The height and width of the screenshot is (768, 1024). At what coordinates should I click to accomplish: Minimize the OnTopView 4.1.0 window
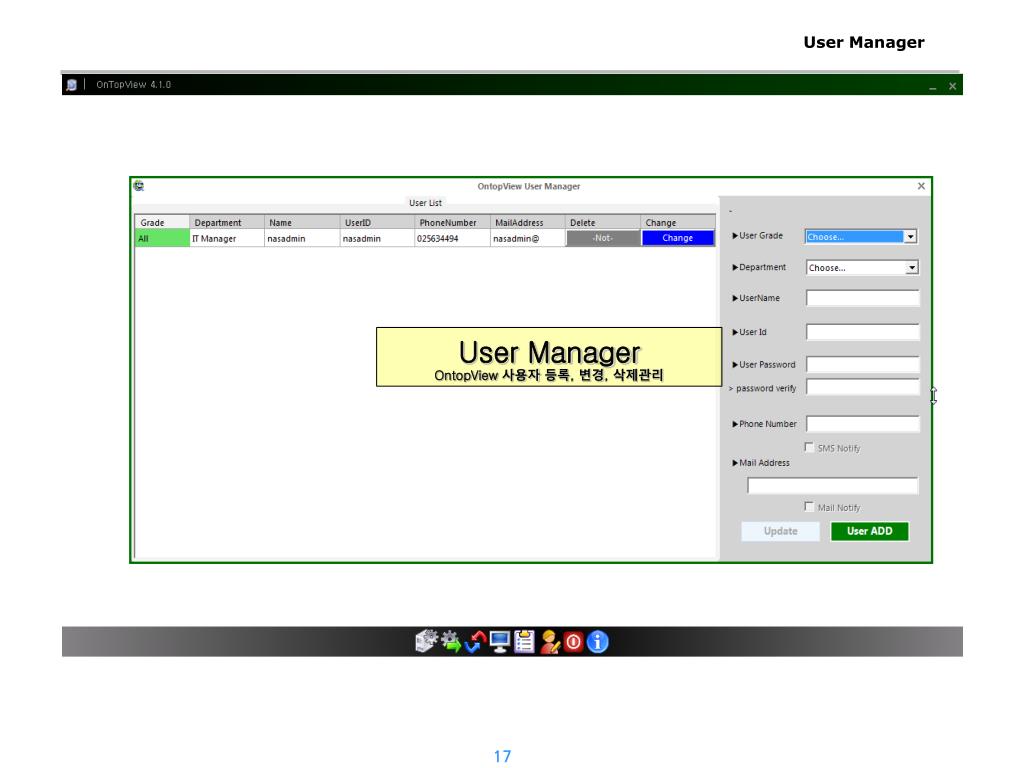tap(933, 86)
